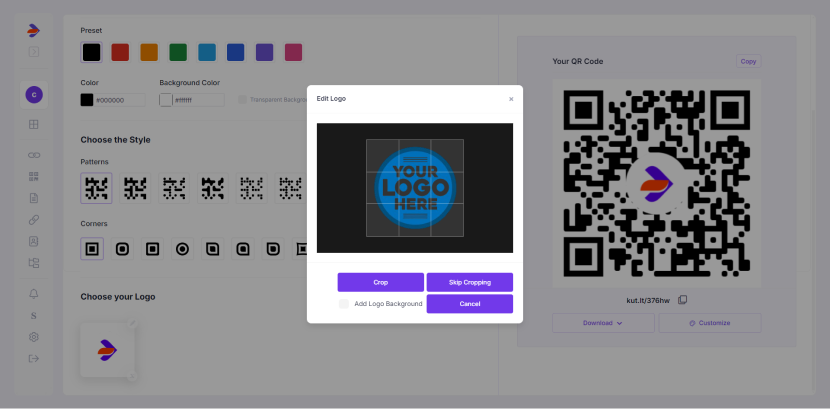
Task: Edit the logo with the pencil icon
Action: (132, 323)
